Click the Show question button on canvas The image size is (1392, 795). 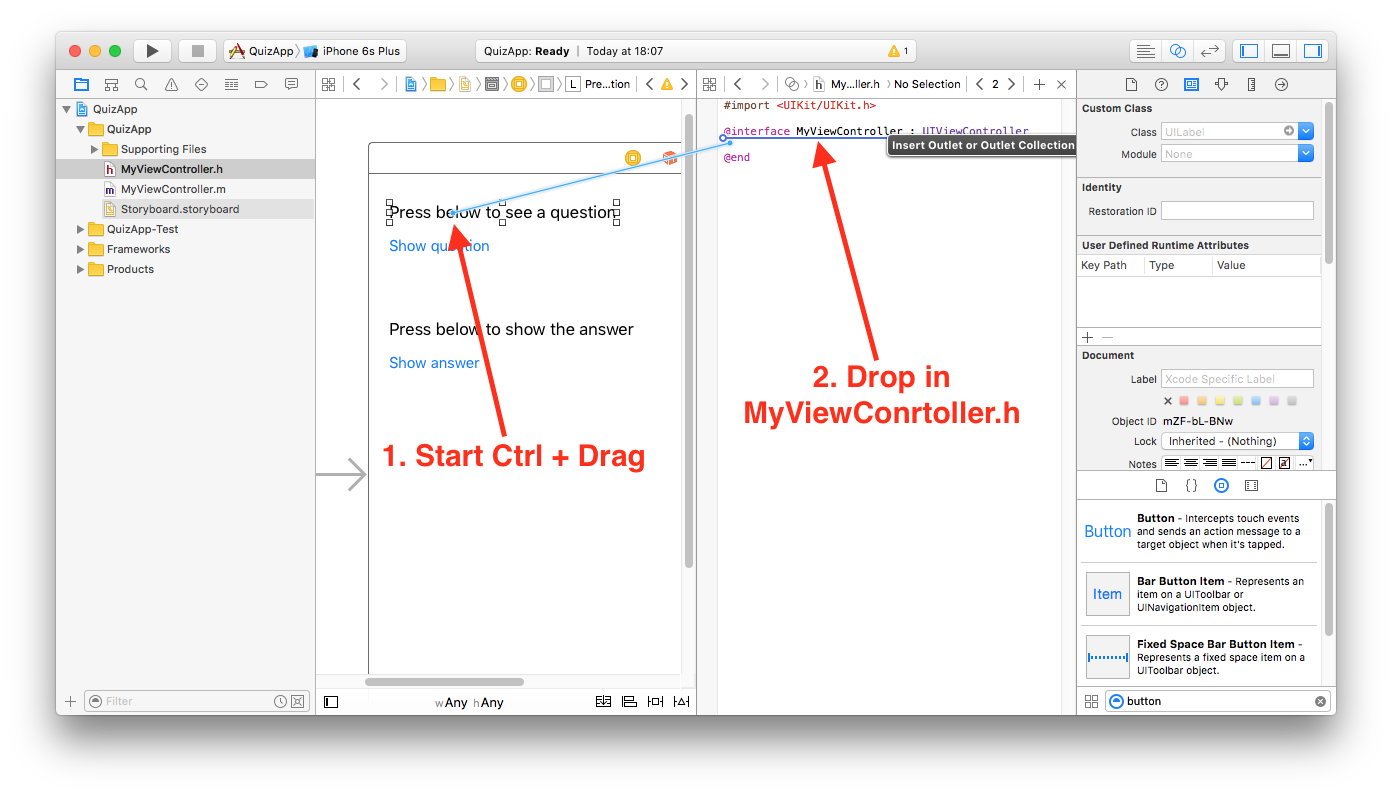tap(439, 246)
